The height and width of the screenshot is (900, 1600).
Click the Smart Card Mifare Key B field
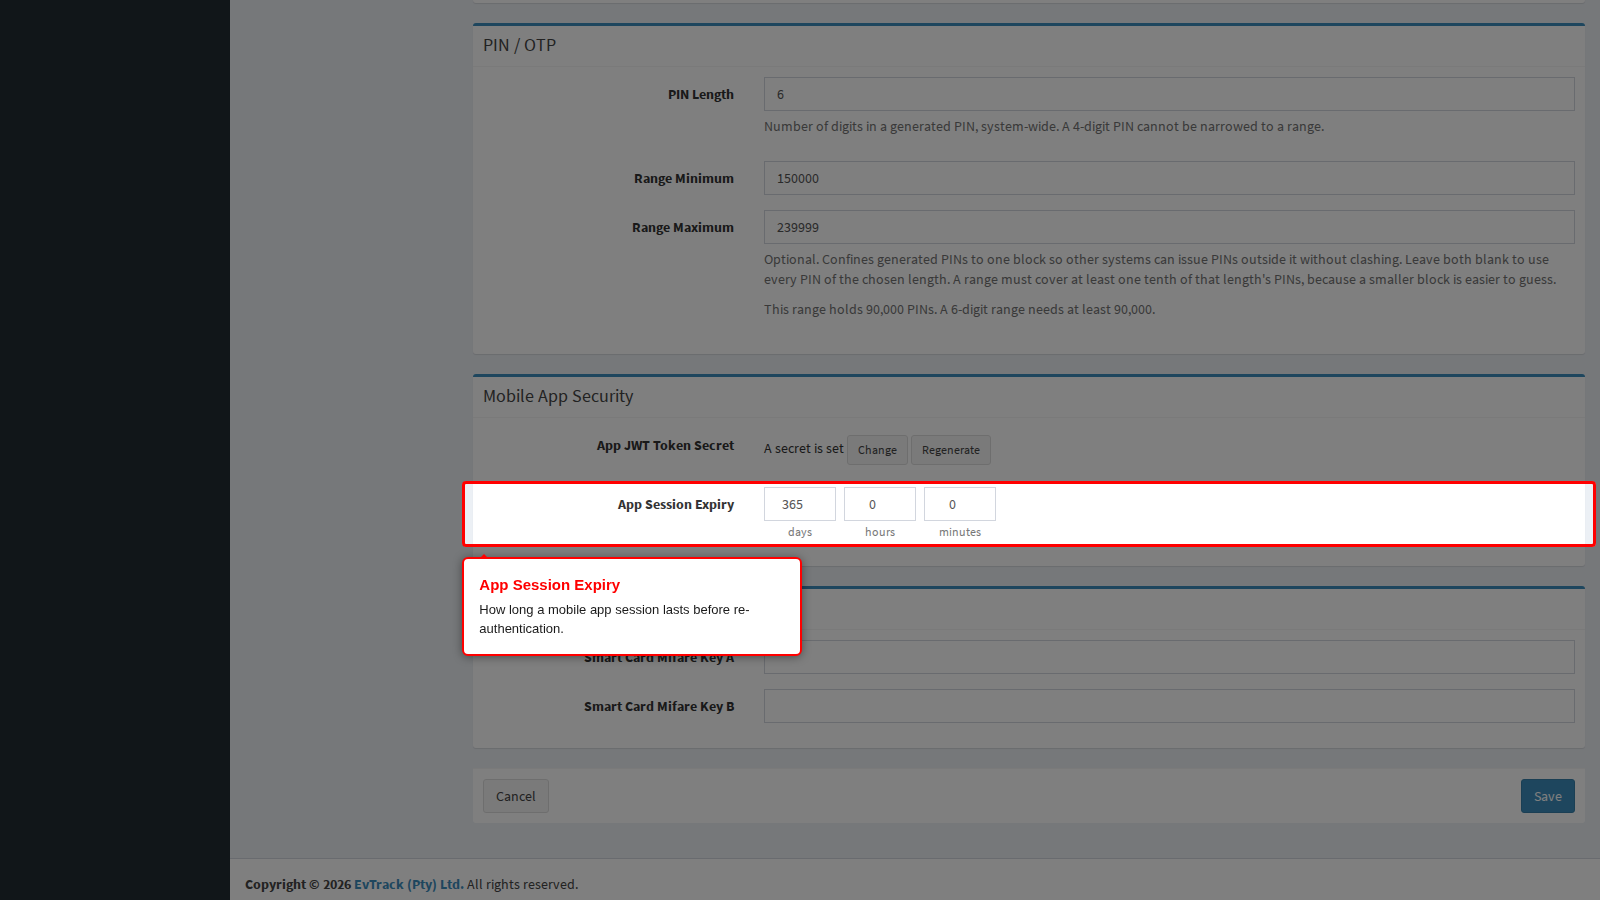point(1169,706)
